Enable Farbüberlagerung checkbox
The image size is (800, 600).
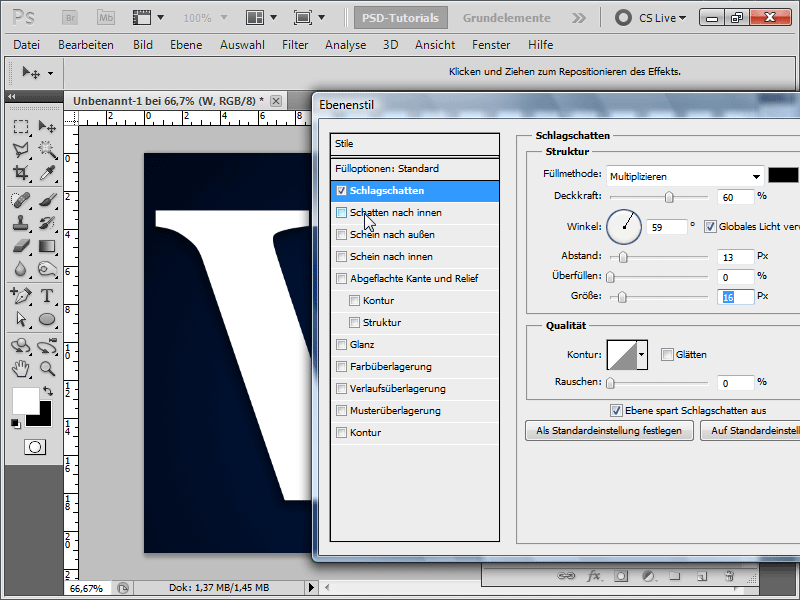[341, 366]
